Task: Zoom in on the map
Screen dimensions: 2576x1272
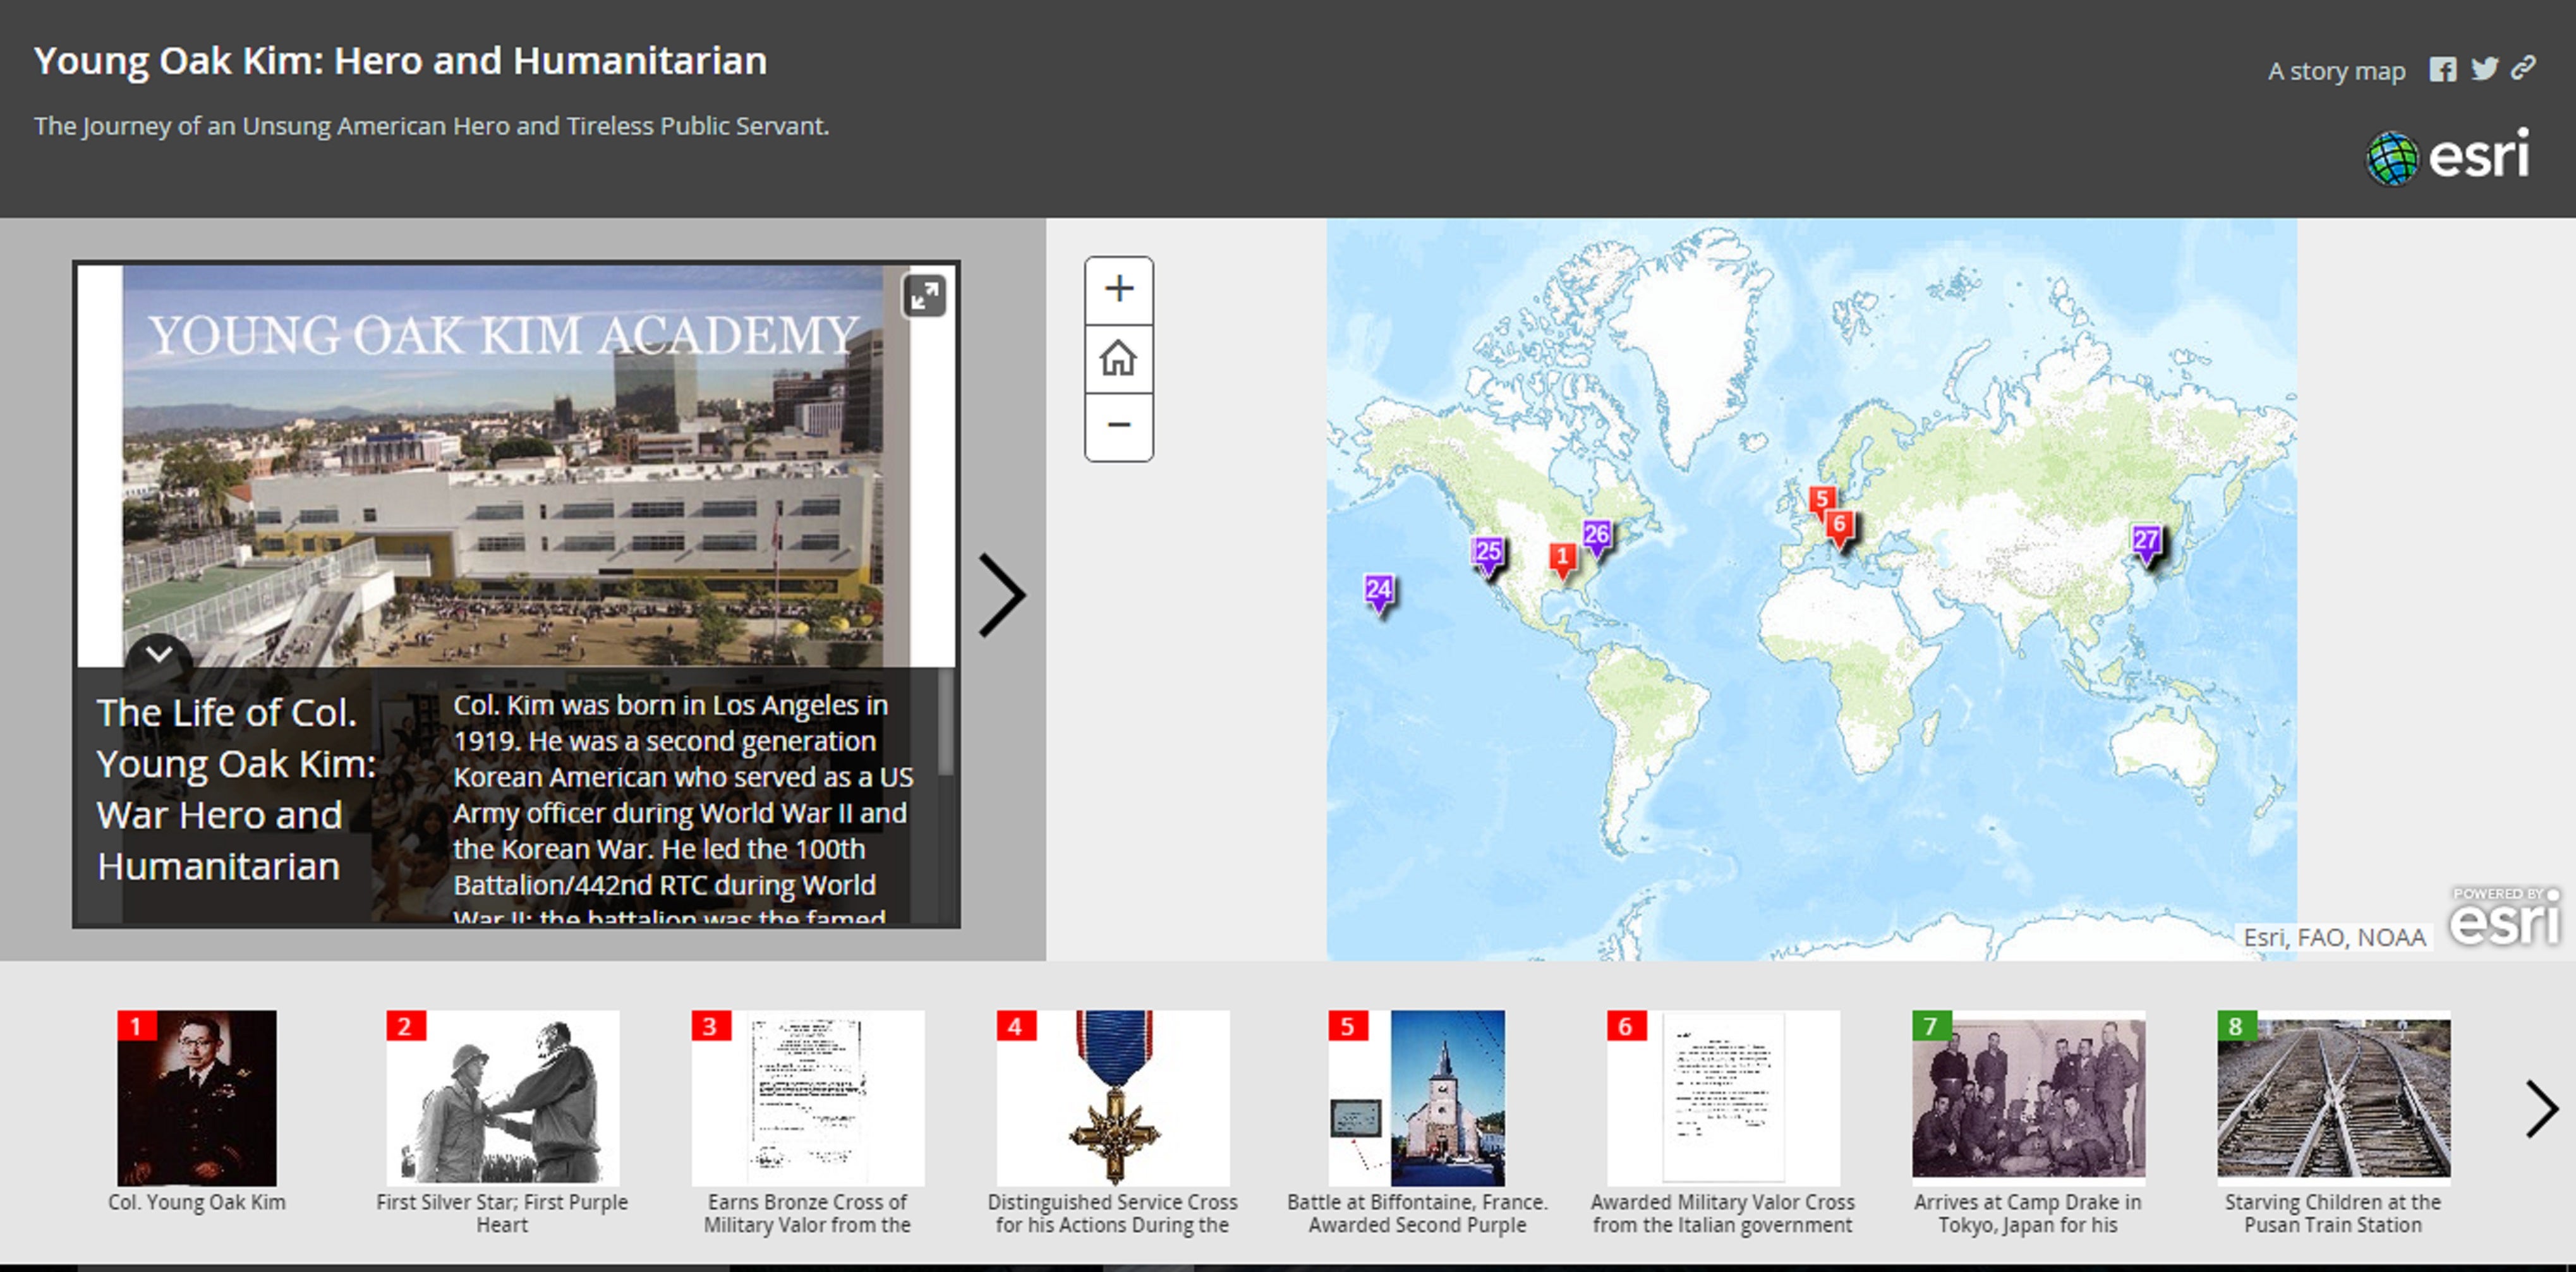Action: [1119, 289]
